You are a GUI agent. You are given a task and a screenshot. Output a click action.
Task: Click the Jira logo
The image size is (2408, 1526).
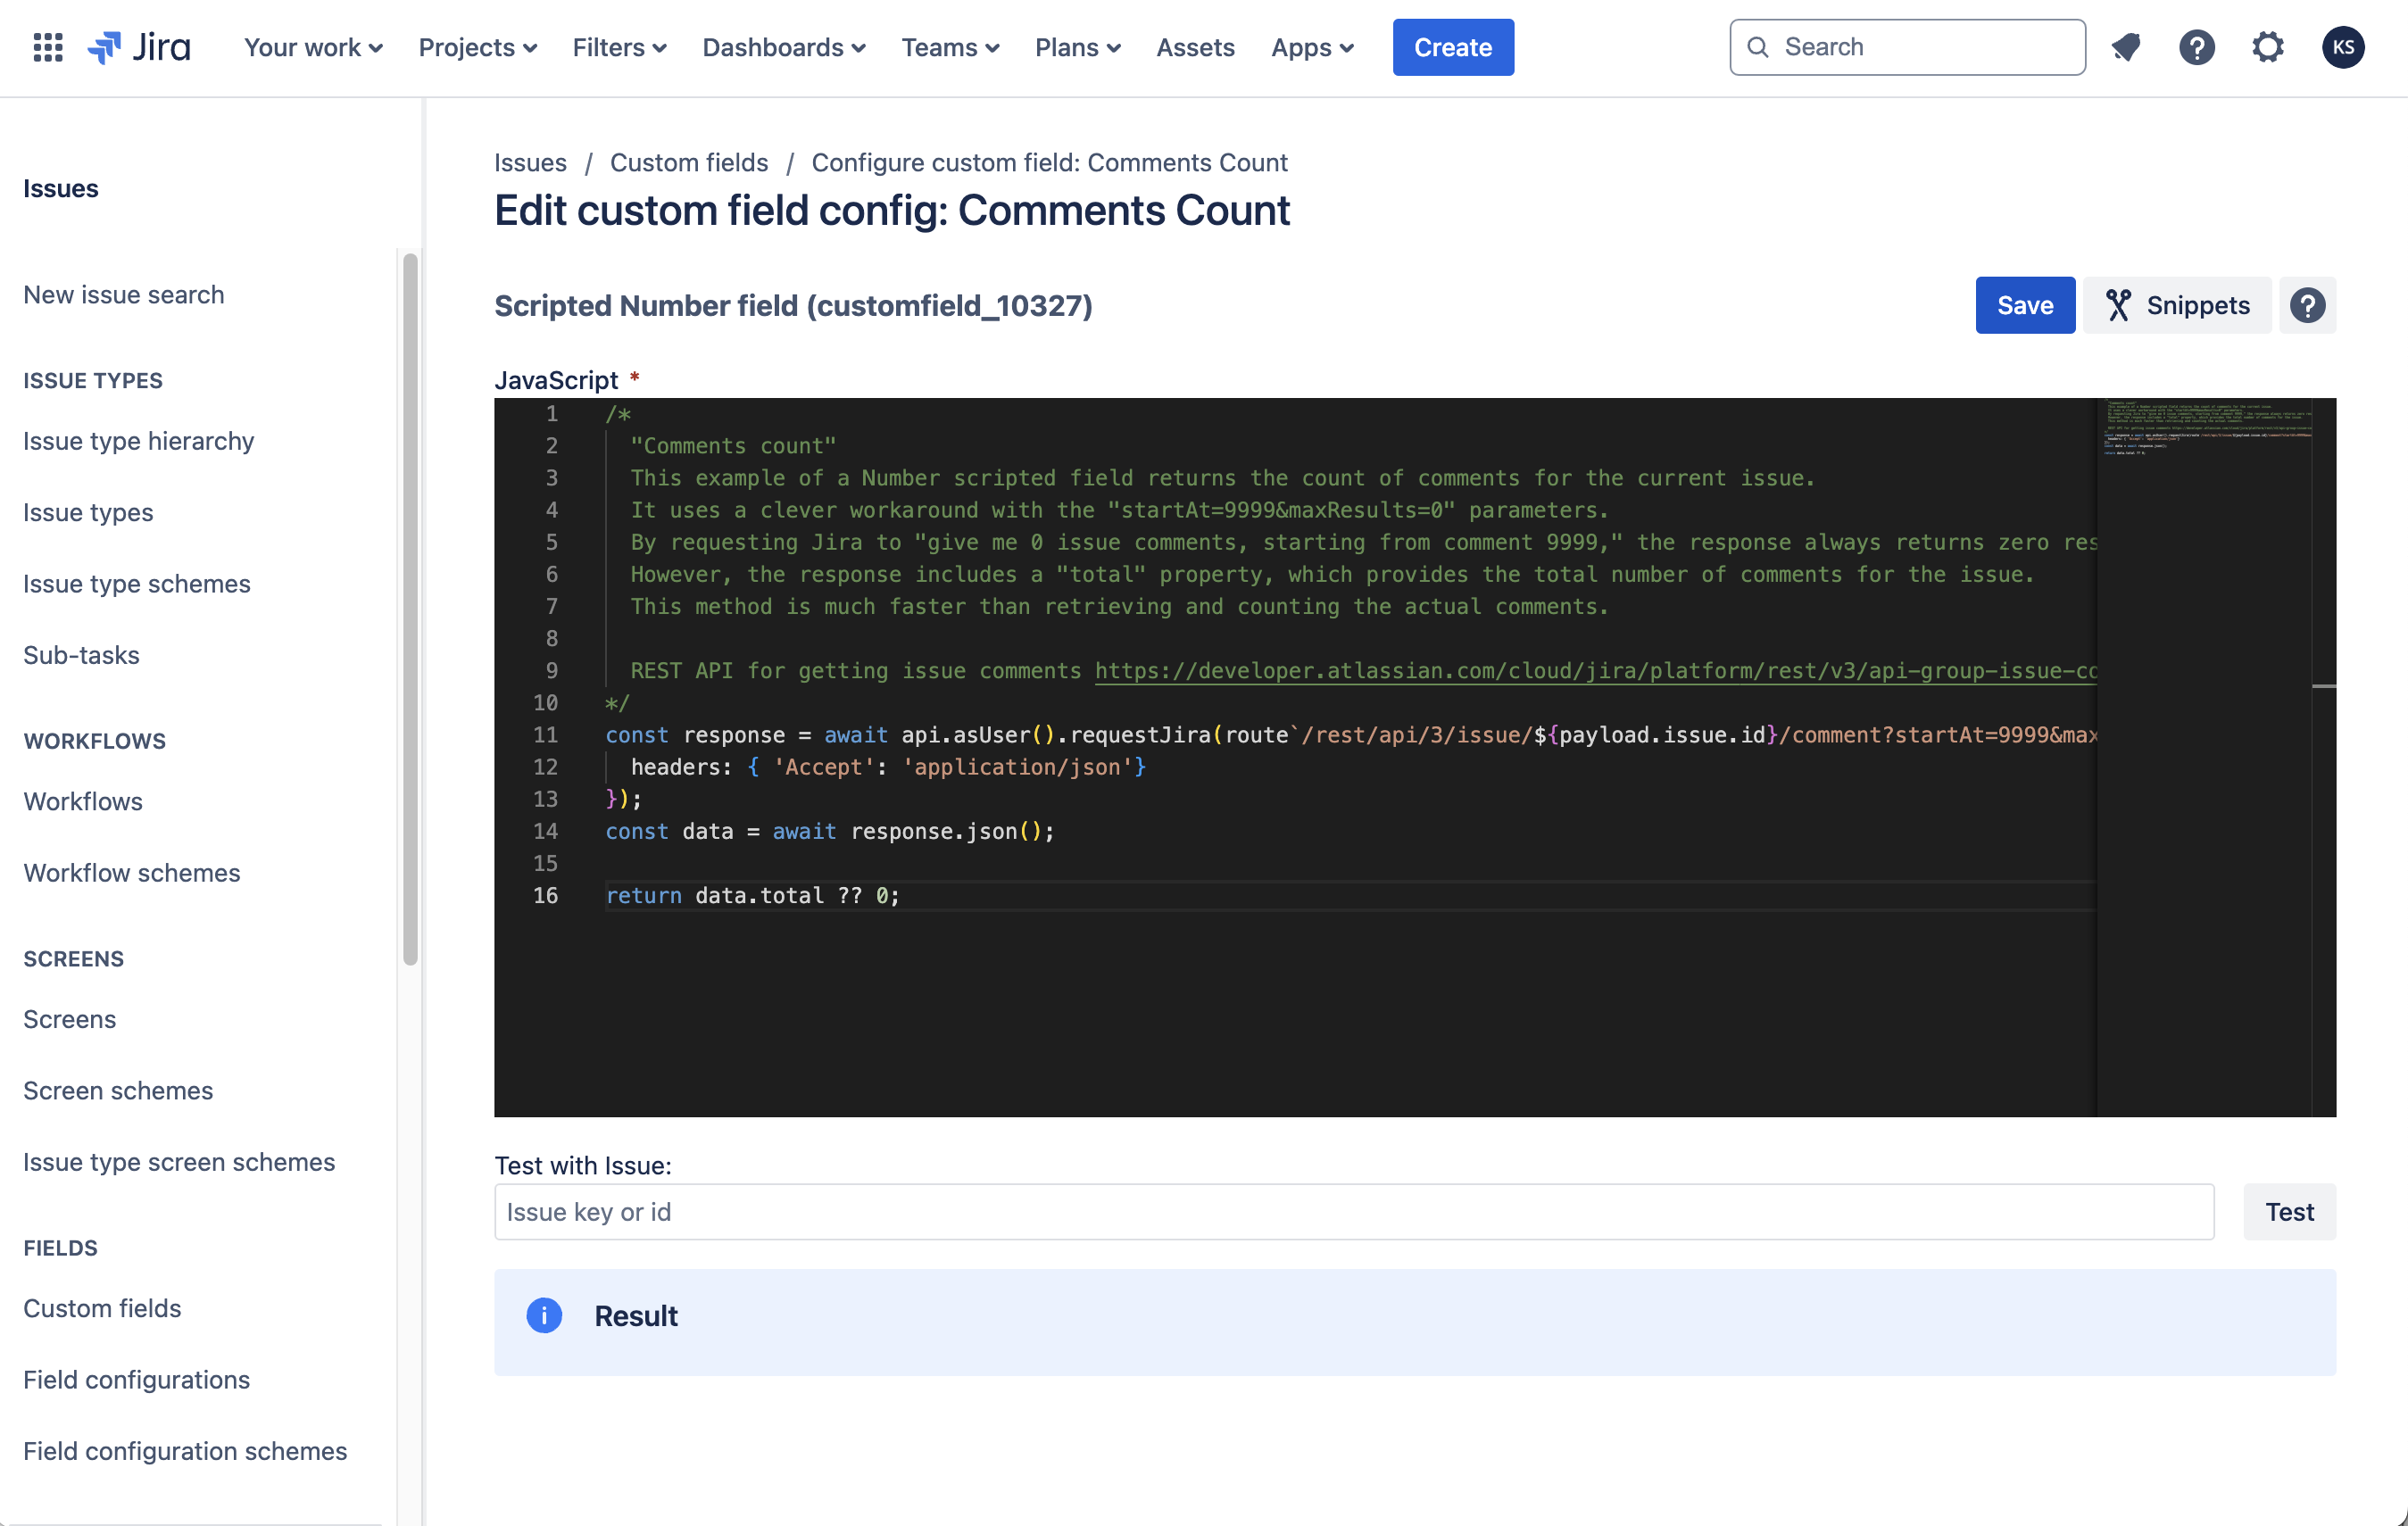click(x=139, y=47)
